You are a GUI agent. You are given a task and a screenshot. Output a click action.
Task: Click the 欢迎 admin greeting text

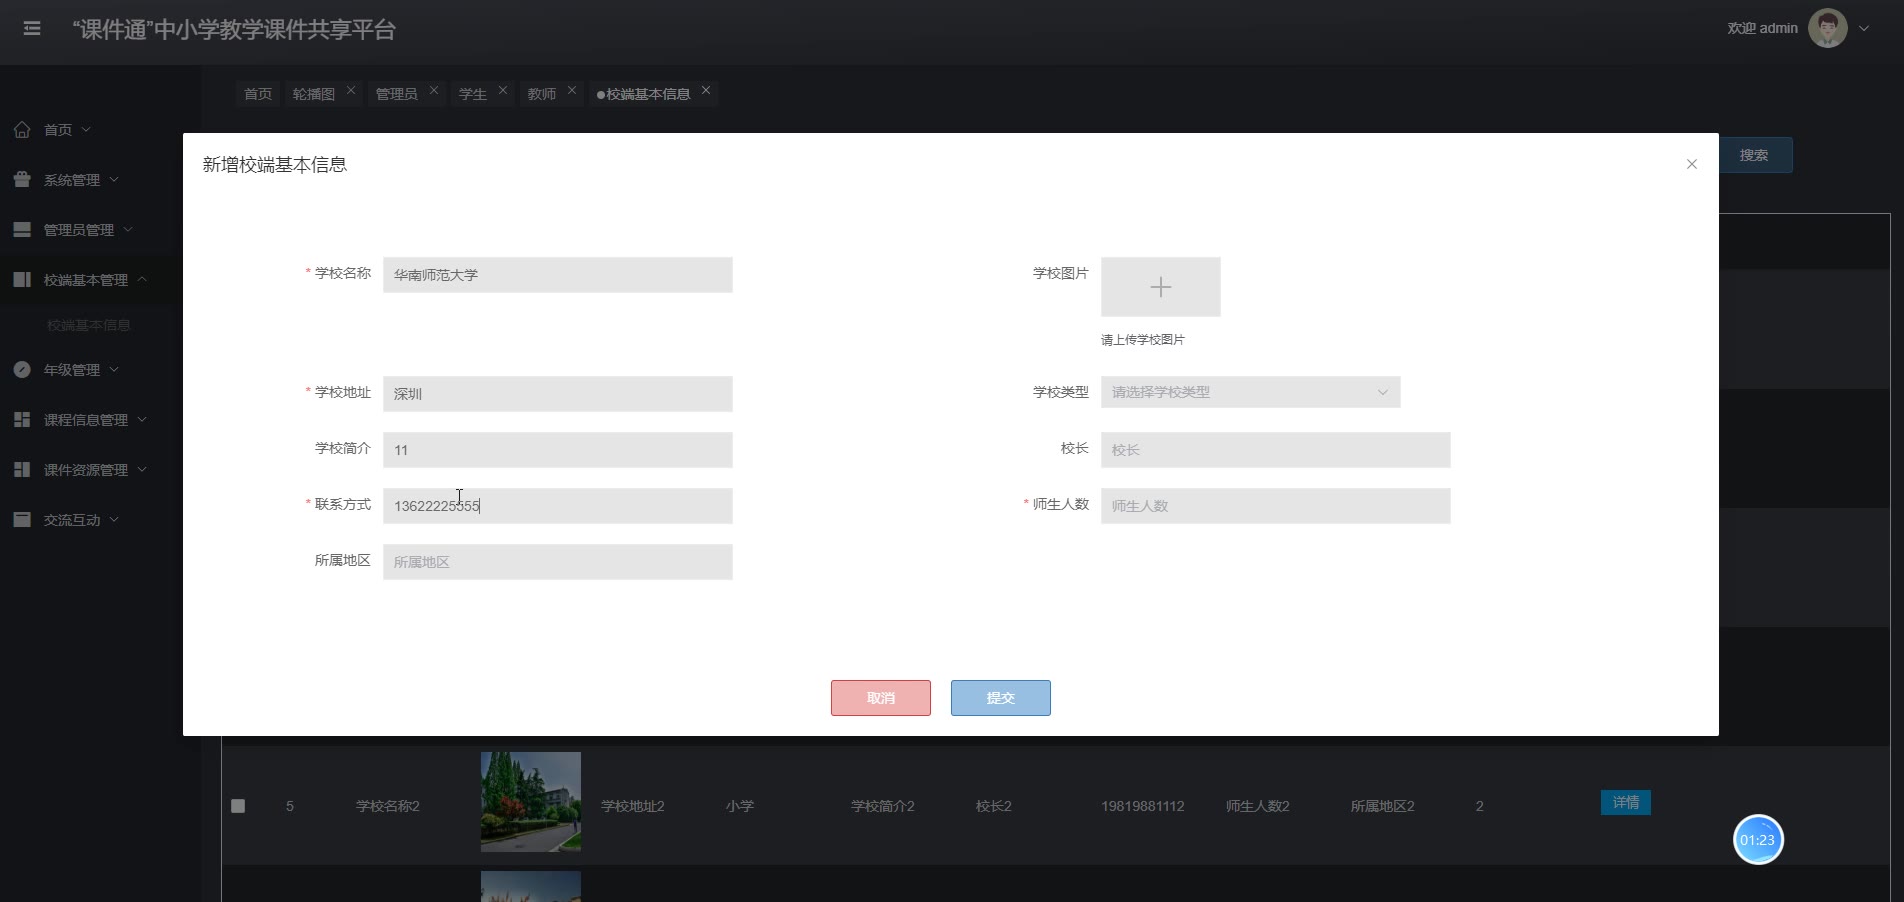pyautogui.click(x=1762, y=28)
